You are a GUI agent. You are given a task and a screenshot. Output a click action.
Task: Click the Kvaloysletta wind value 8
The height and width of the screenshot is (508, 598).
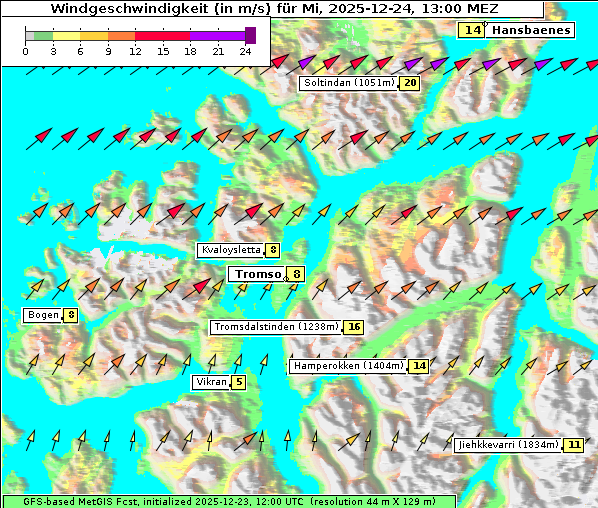pyautogui.click(x=273, y=250)
